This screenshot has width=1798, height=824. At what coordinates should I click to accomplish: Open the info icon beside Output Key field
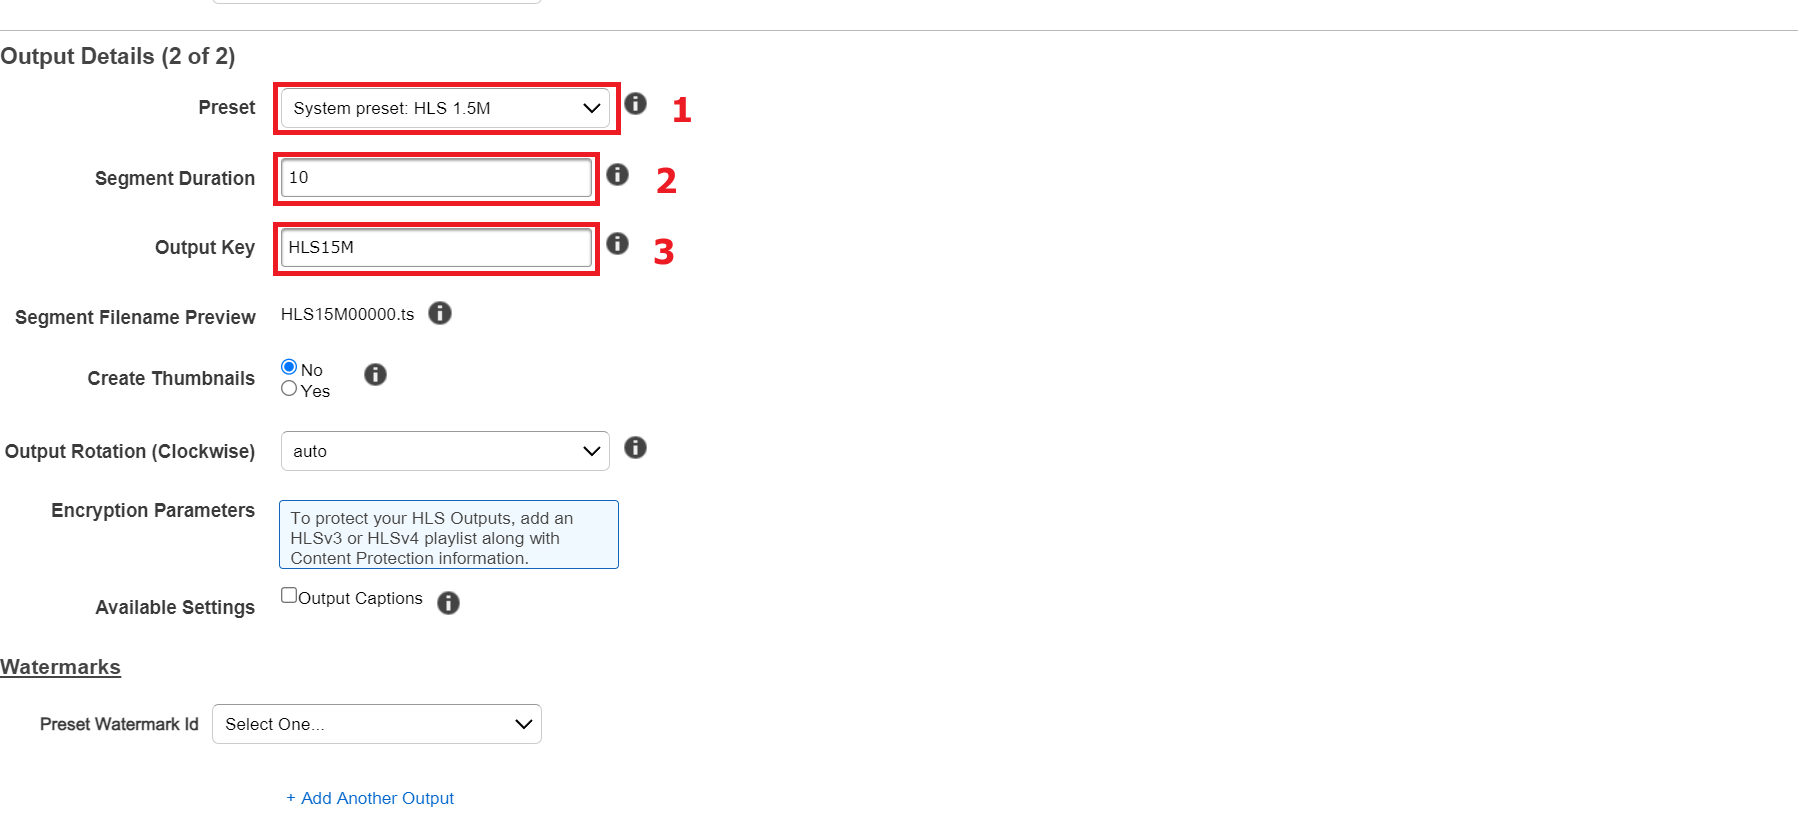[x=617, y=243]
